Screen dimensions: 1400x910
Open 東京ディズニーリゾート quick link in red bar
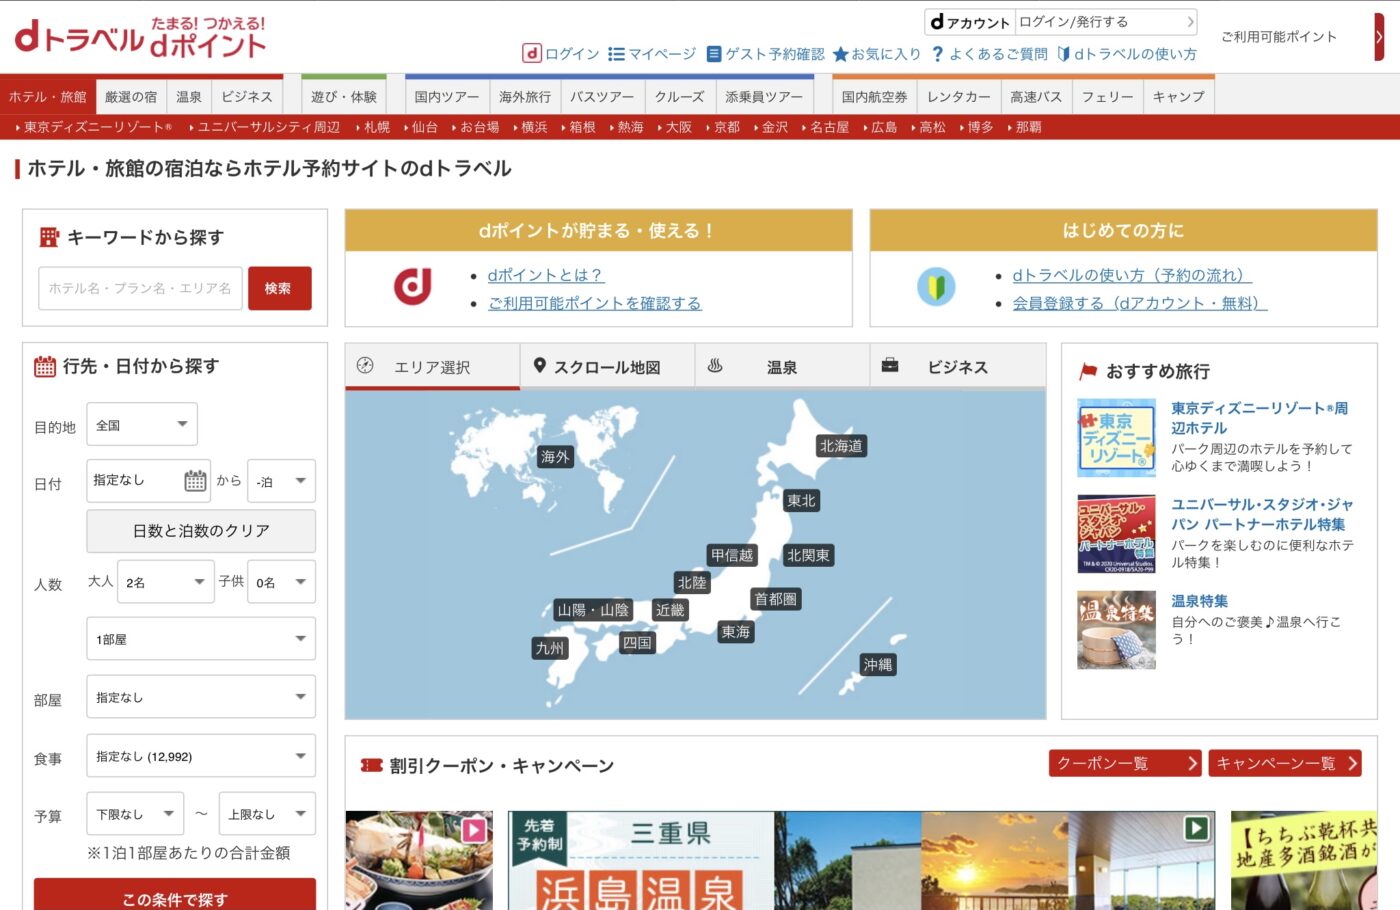click(x=97, y=127)
